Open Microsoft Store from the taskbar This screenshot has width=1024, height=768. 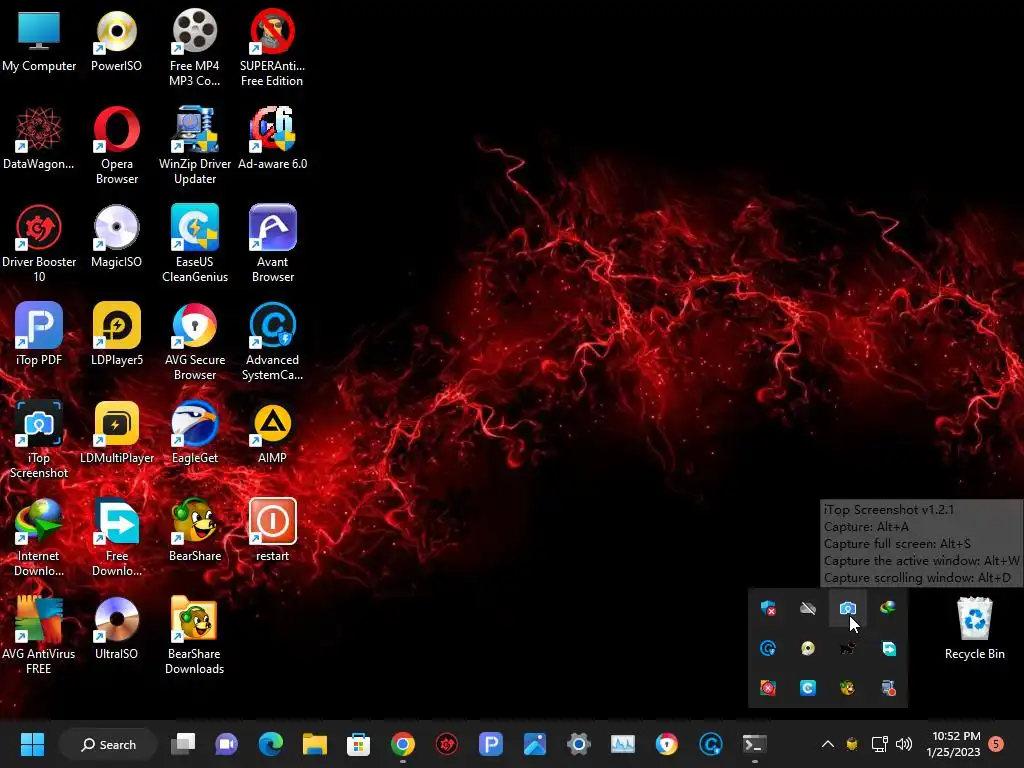[x=358, y=744]
